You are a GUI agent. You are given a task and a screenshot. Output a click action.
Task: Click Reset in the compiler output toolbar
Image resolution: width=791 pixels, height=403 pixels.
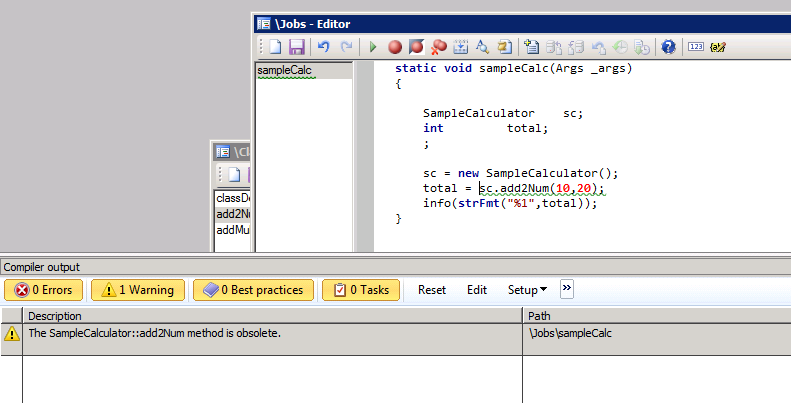(x=432, y=290)
